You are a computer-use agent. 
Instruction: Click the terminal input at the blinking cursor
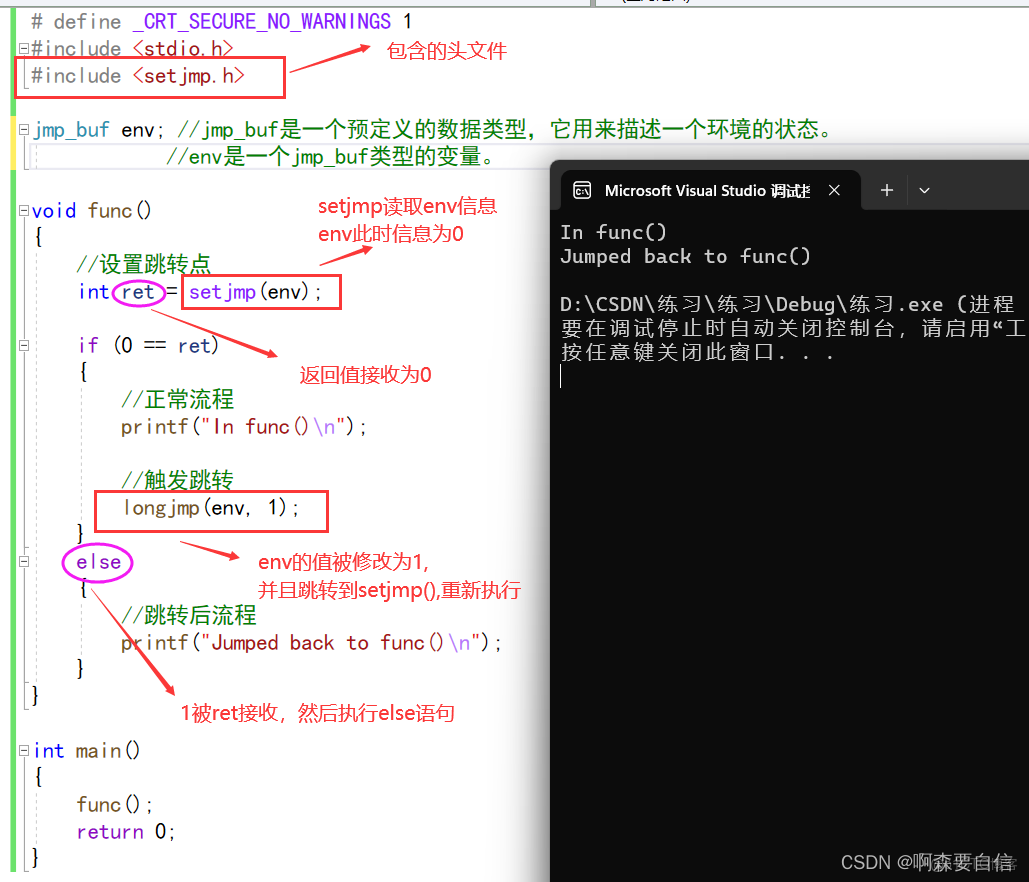[563, 375]
